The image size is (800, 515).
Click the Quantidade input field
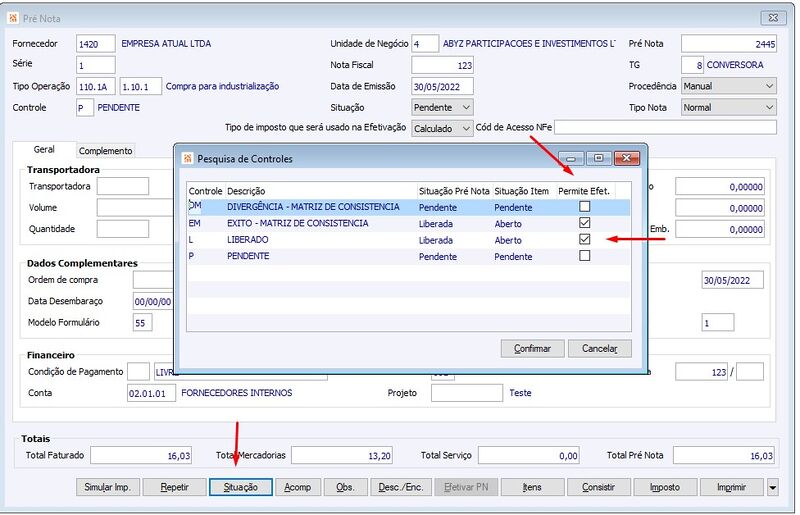coord(123,229)
